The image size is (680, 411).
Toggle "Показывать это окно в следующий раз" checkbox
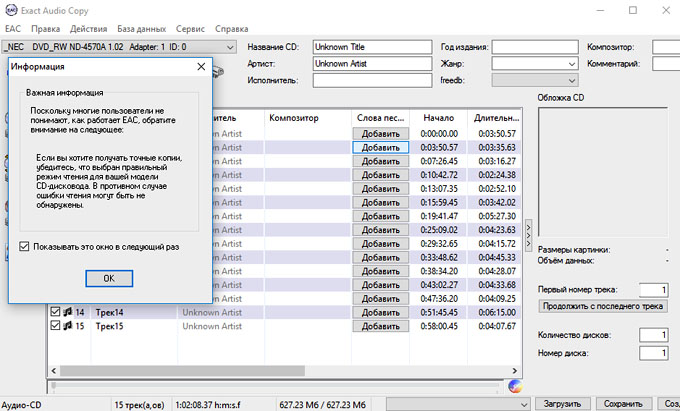(x=25, y=246)
